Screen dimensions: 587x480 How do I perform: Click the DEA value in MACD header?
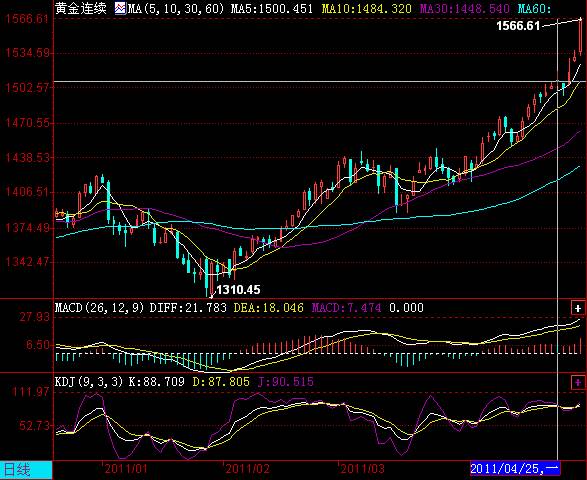pos(268,308)
